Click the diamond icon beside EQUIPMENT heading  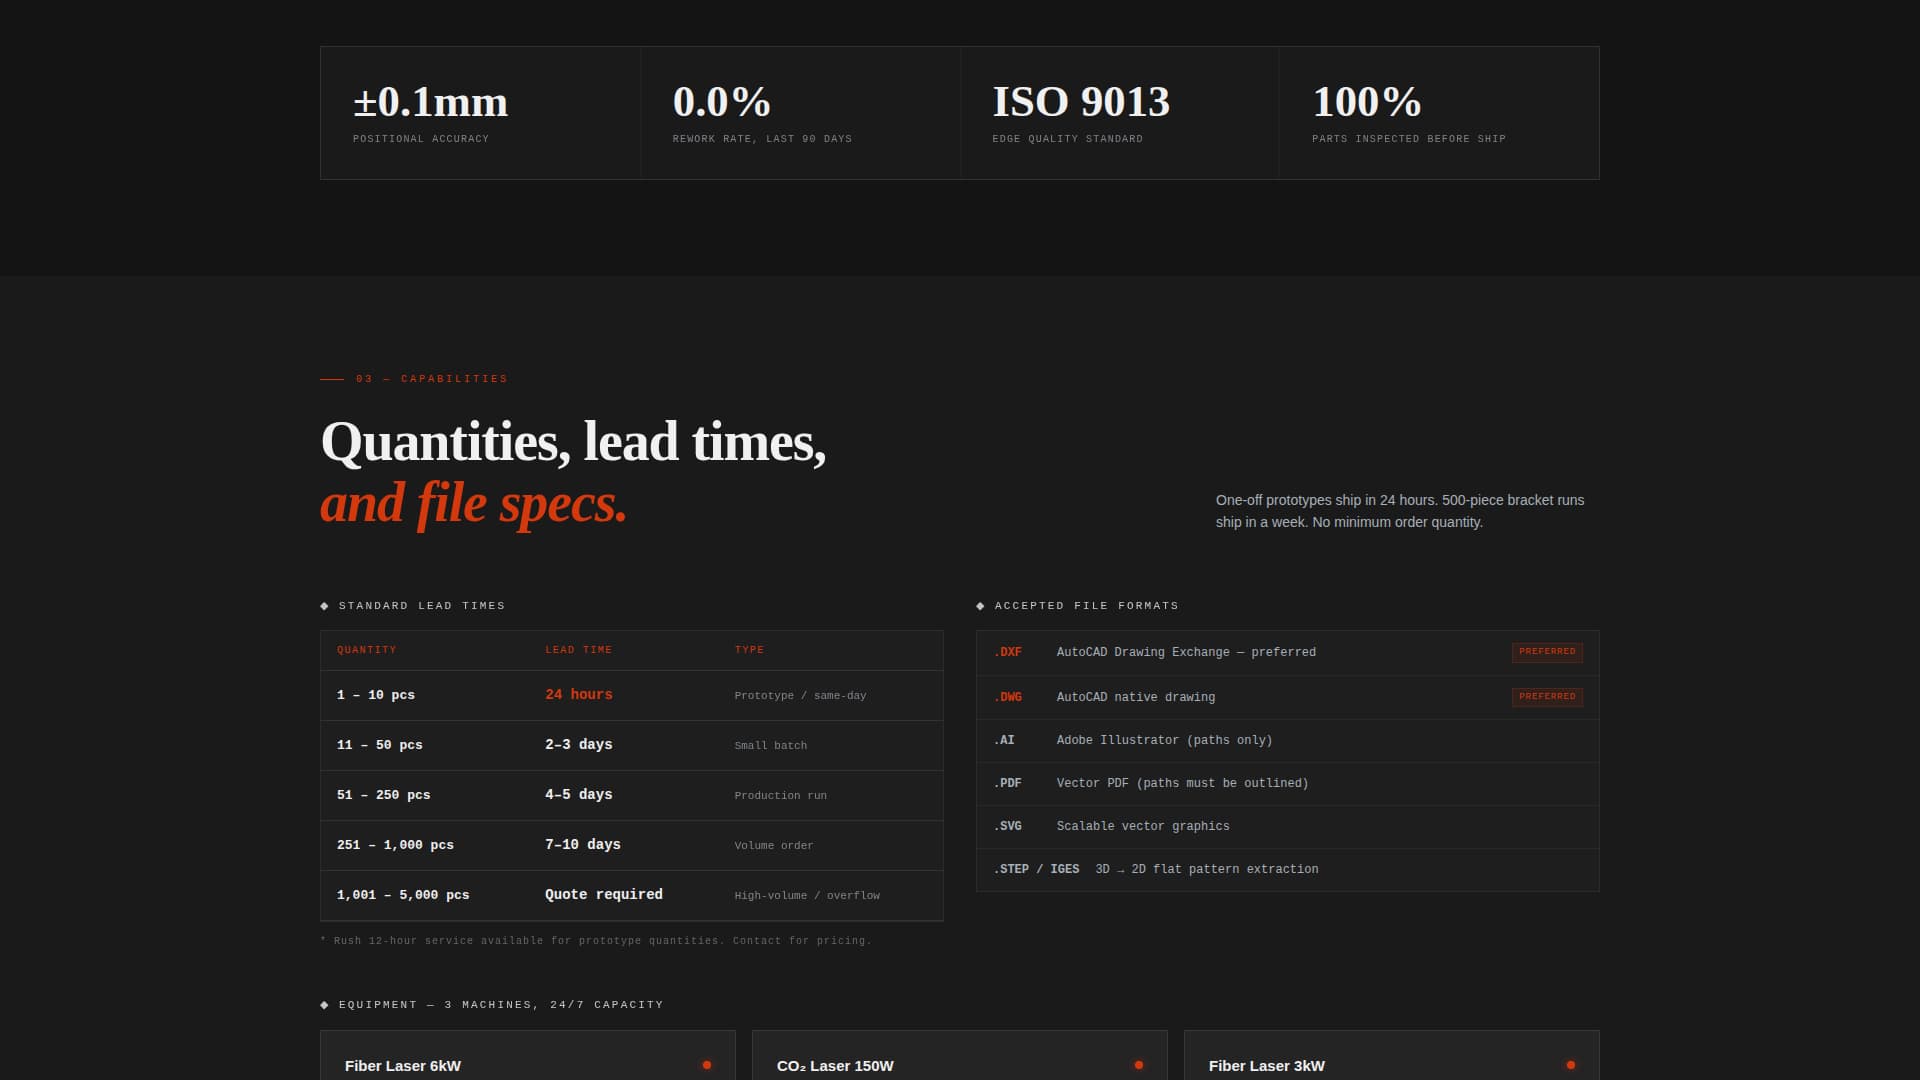324,1004
